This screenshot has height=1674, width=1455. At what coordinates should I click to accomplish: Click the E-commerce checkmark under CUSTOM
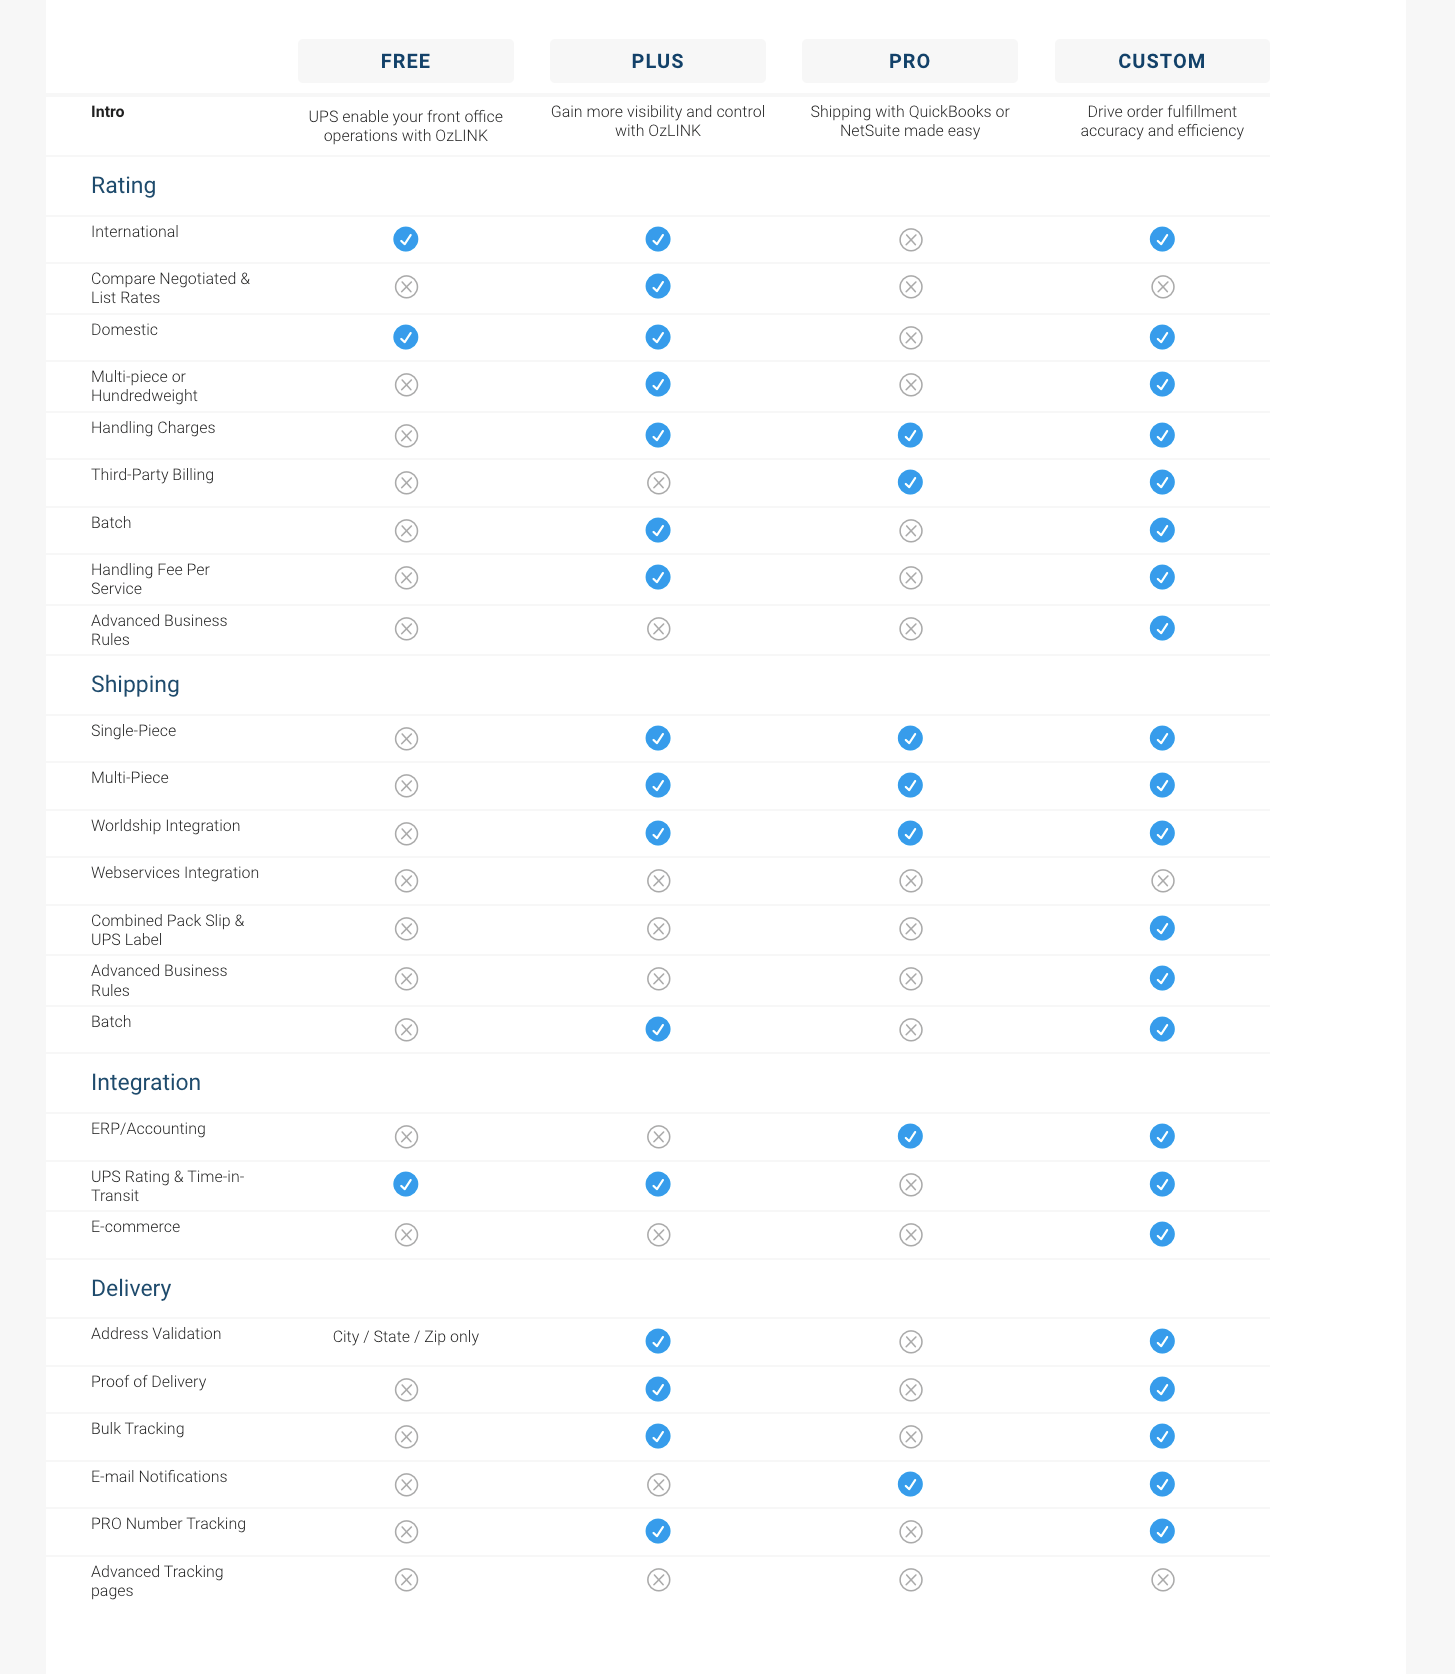(1162, 1234)
